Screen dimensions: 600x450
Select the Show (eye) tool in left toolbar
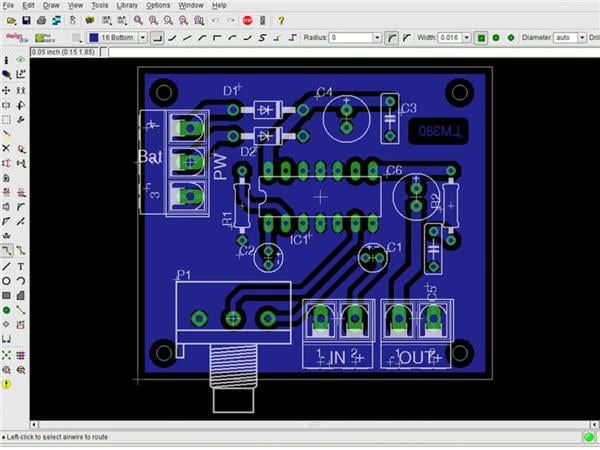[x=20, y=61]
